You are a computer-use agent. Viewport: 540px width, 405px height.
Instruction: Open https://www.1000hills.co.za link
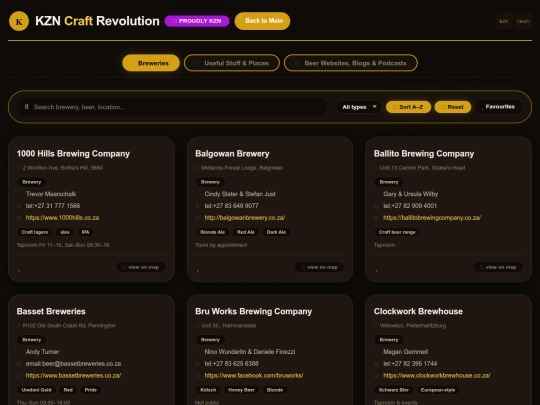(x=62, y=218)
